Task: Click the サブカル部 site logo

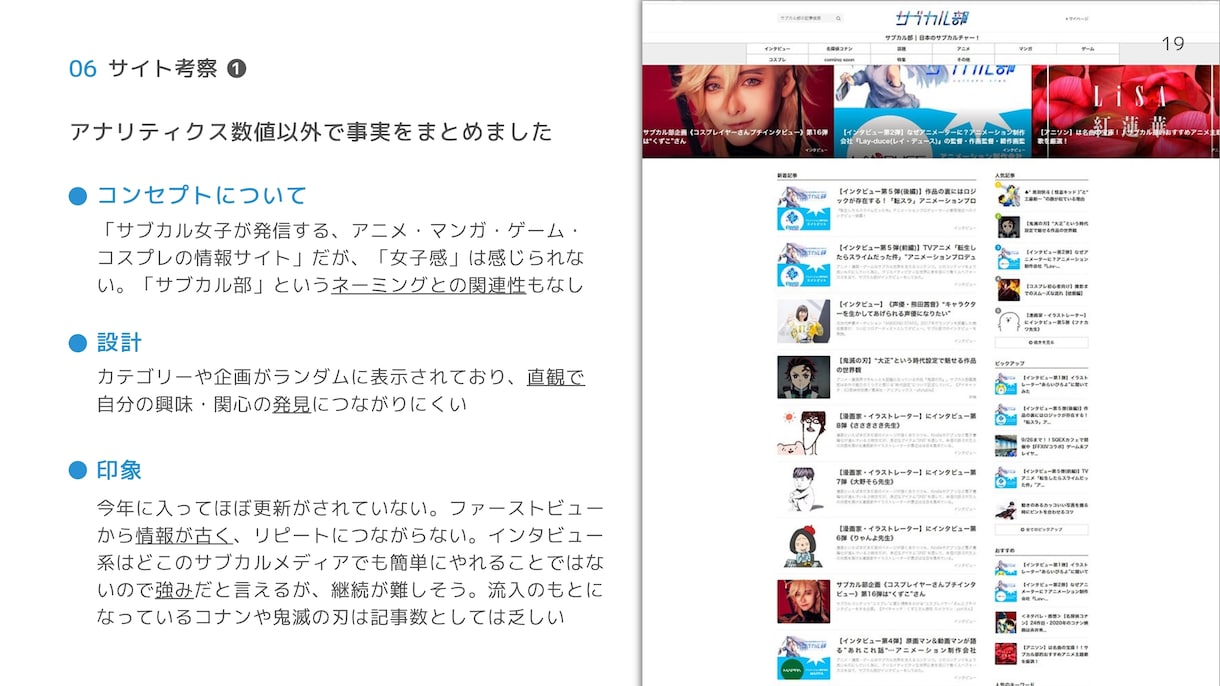Action: pyautogui.click(x=931, y=18)
